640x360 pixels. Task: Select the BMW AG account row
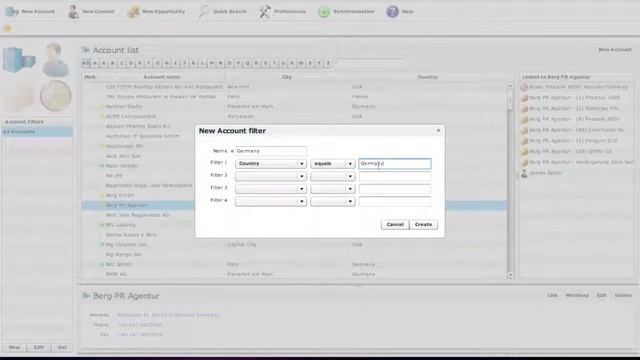click(x=294, y=274)
